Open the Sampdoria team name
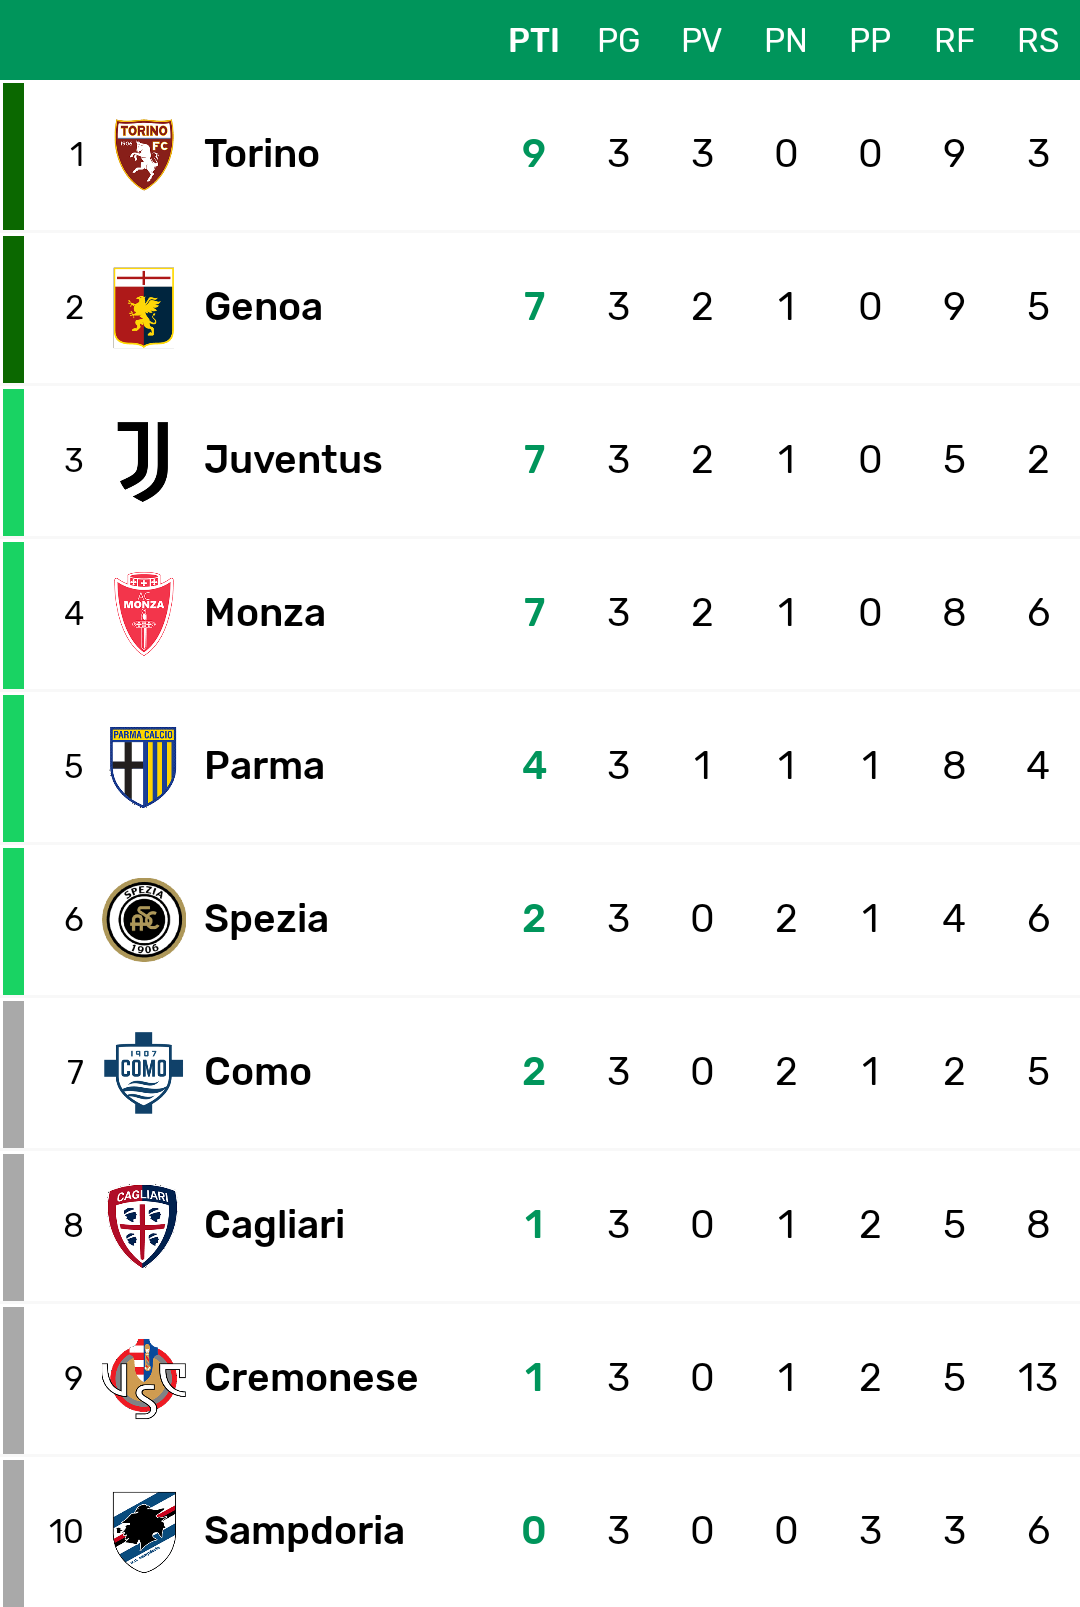This screenshot has height=1607, width=1080. pos(304,1531)
